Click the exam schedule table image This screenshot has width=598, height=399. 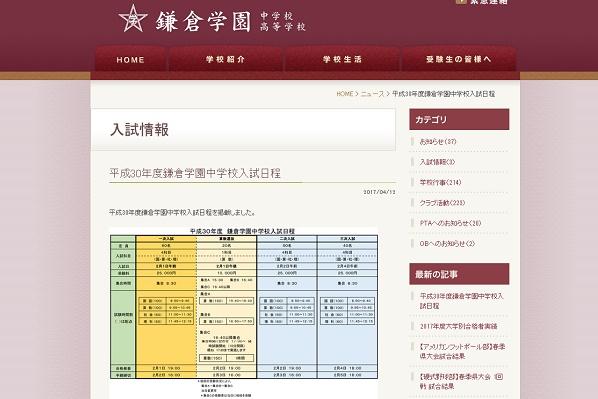244,313
